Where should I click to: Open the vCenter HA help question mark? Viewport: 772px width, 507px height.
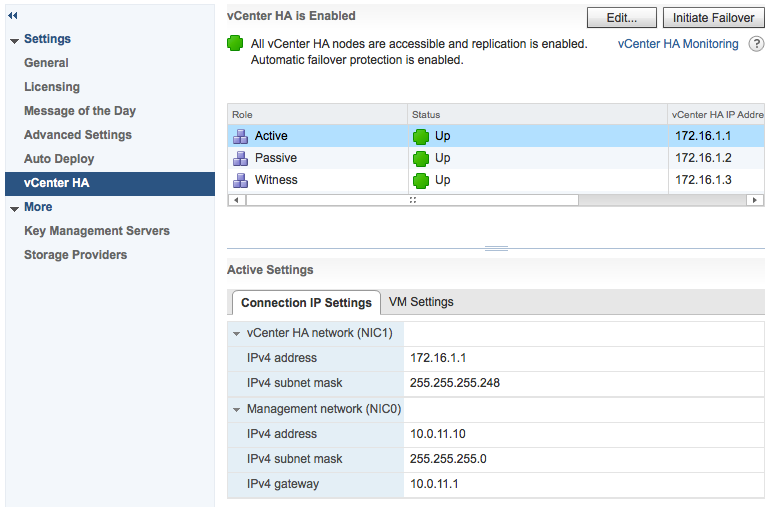(x=756, y=44)
